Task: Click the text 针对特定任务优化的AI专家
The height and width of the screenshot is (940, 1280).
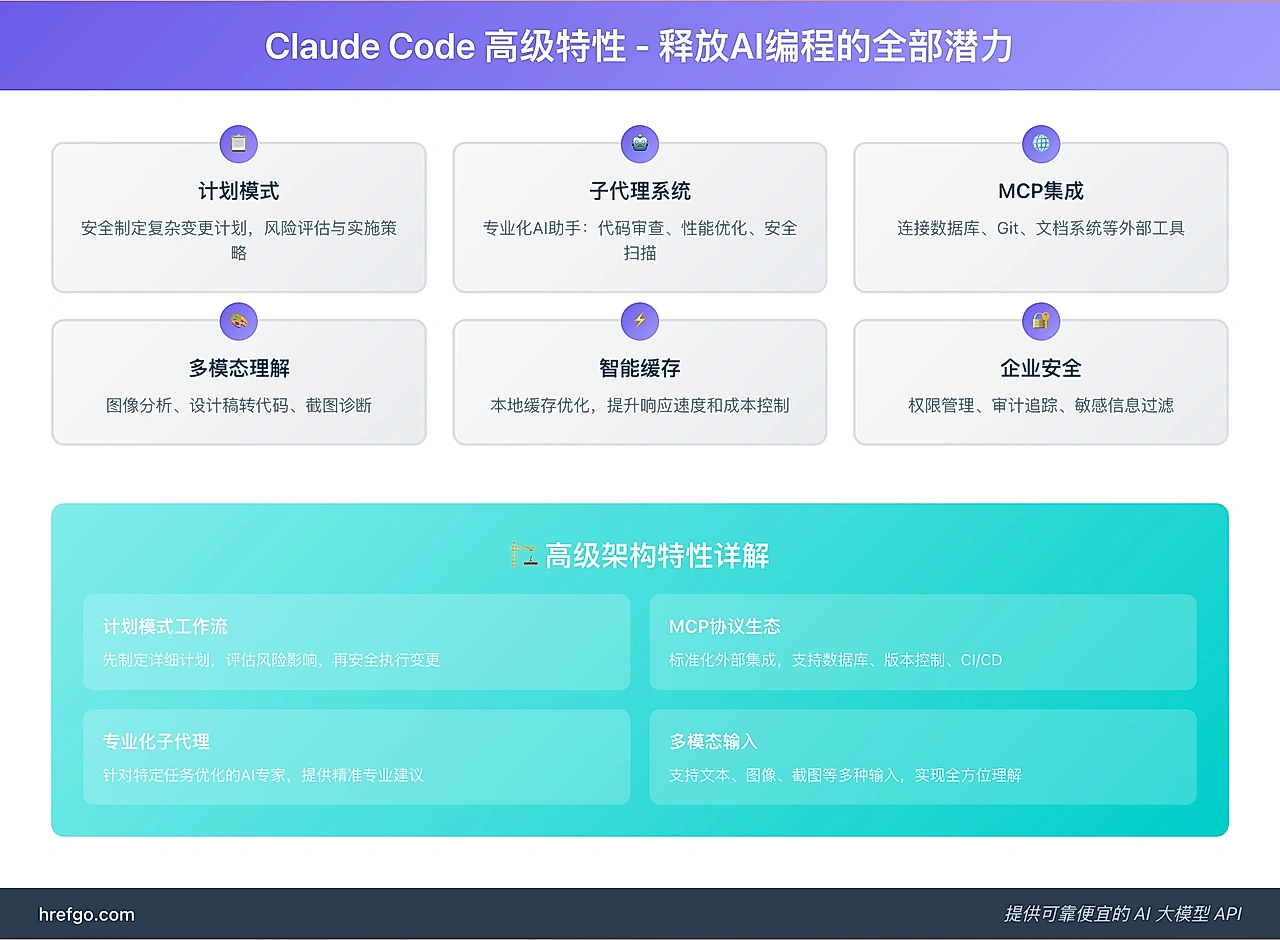Action: pyautogui.click(x=263, y=775)
